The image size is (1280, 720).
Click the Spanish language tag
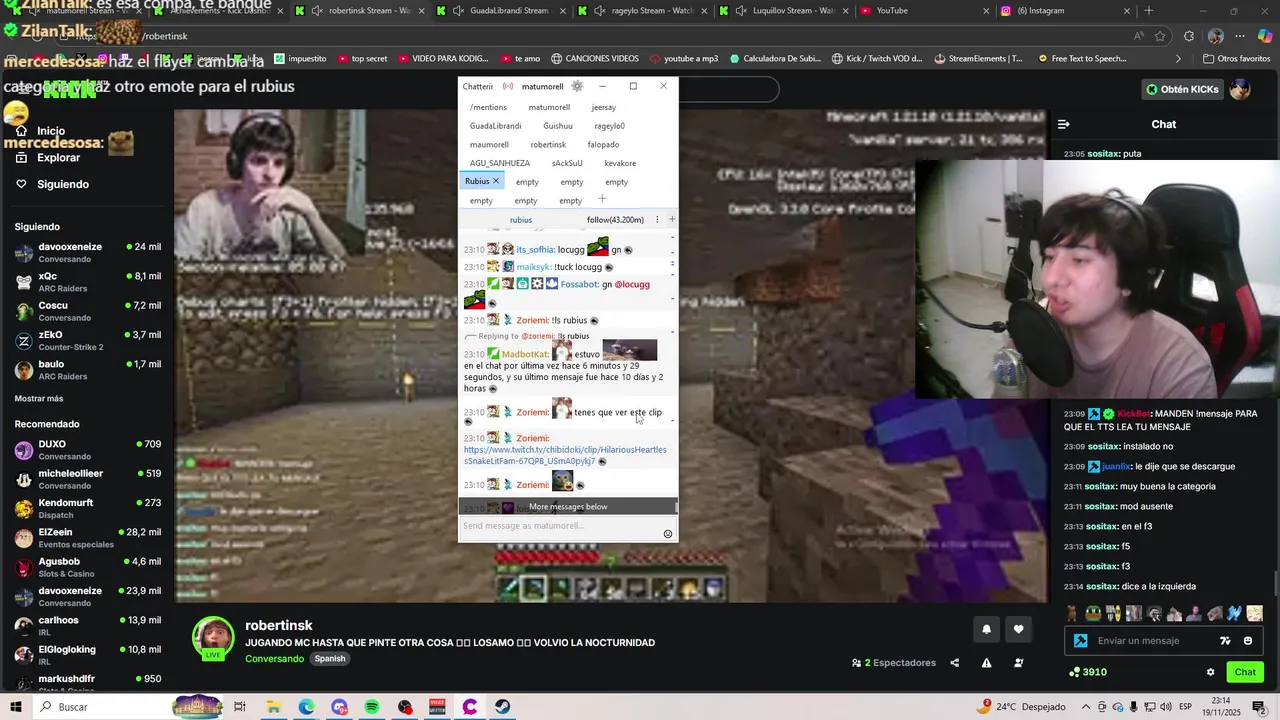click(330, 659)
